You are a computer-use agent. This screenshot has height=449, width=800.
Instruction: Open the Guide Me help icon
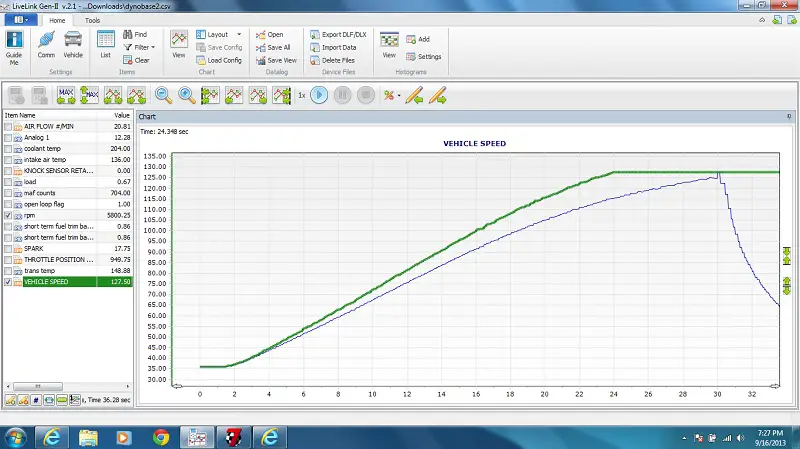(x=14, y=48)
